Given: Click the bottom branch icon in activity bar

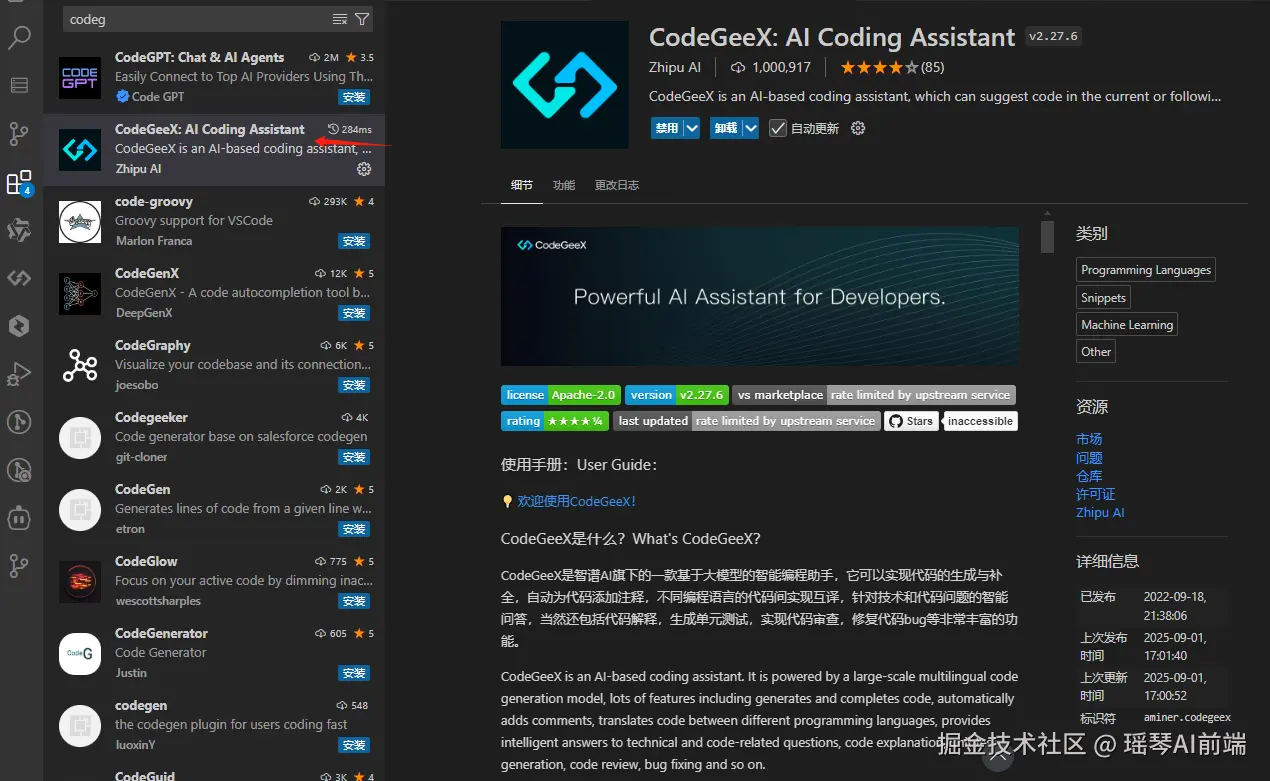Looking at the screenshot, I should [19, 566].
